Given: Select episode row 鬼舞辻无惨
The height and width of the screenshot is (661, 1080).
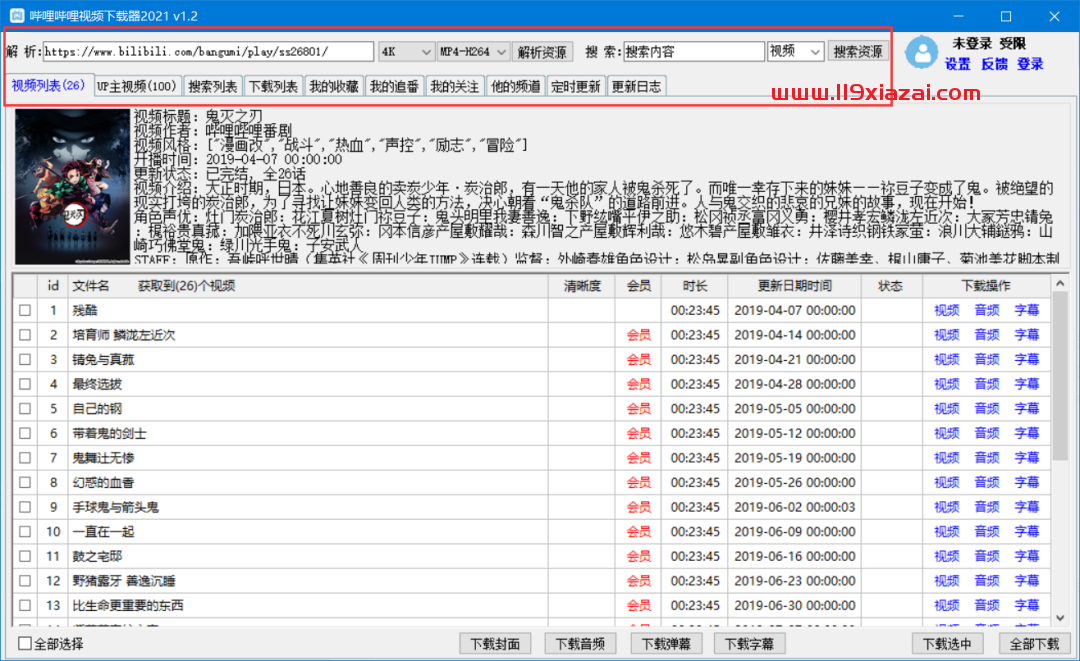Looking at the screenshot, I should (x=532, y=458).
